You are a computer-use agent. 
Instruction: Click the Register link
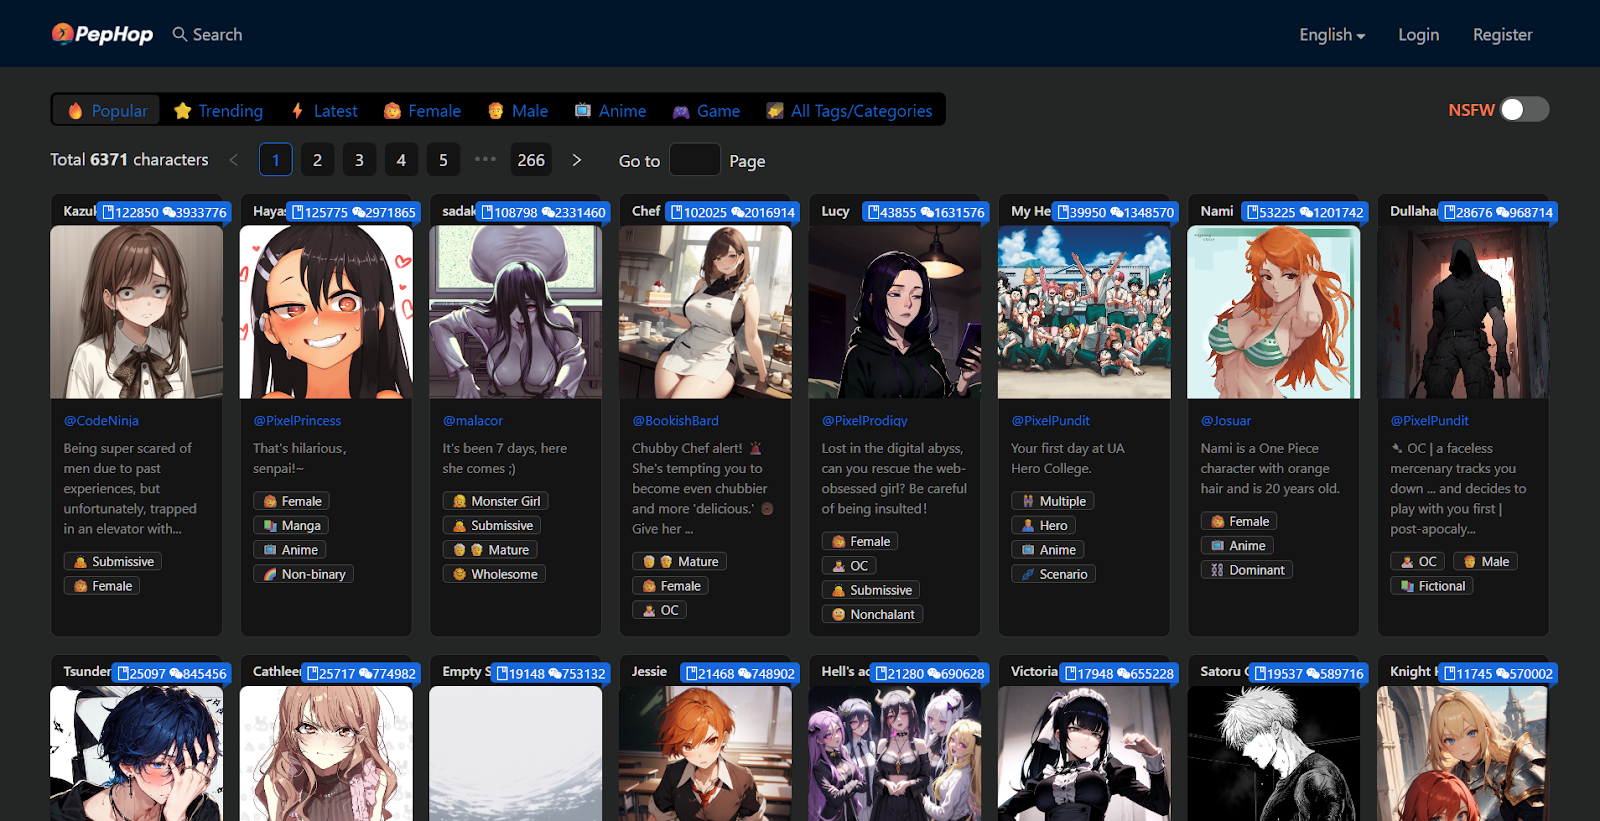tap(1502, 35)
